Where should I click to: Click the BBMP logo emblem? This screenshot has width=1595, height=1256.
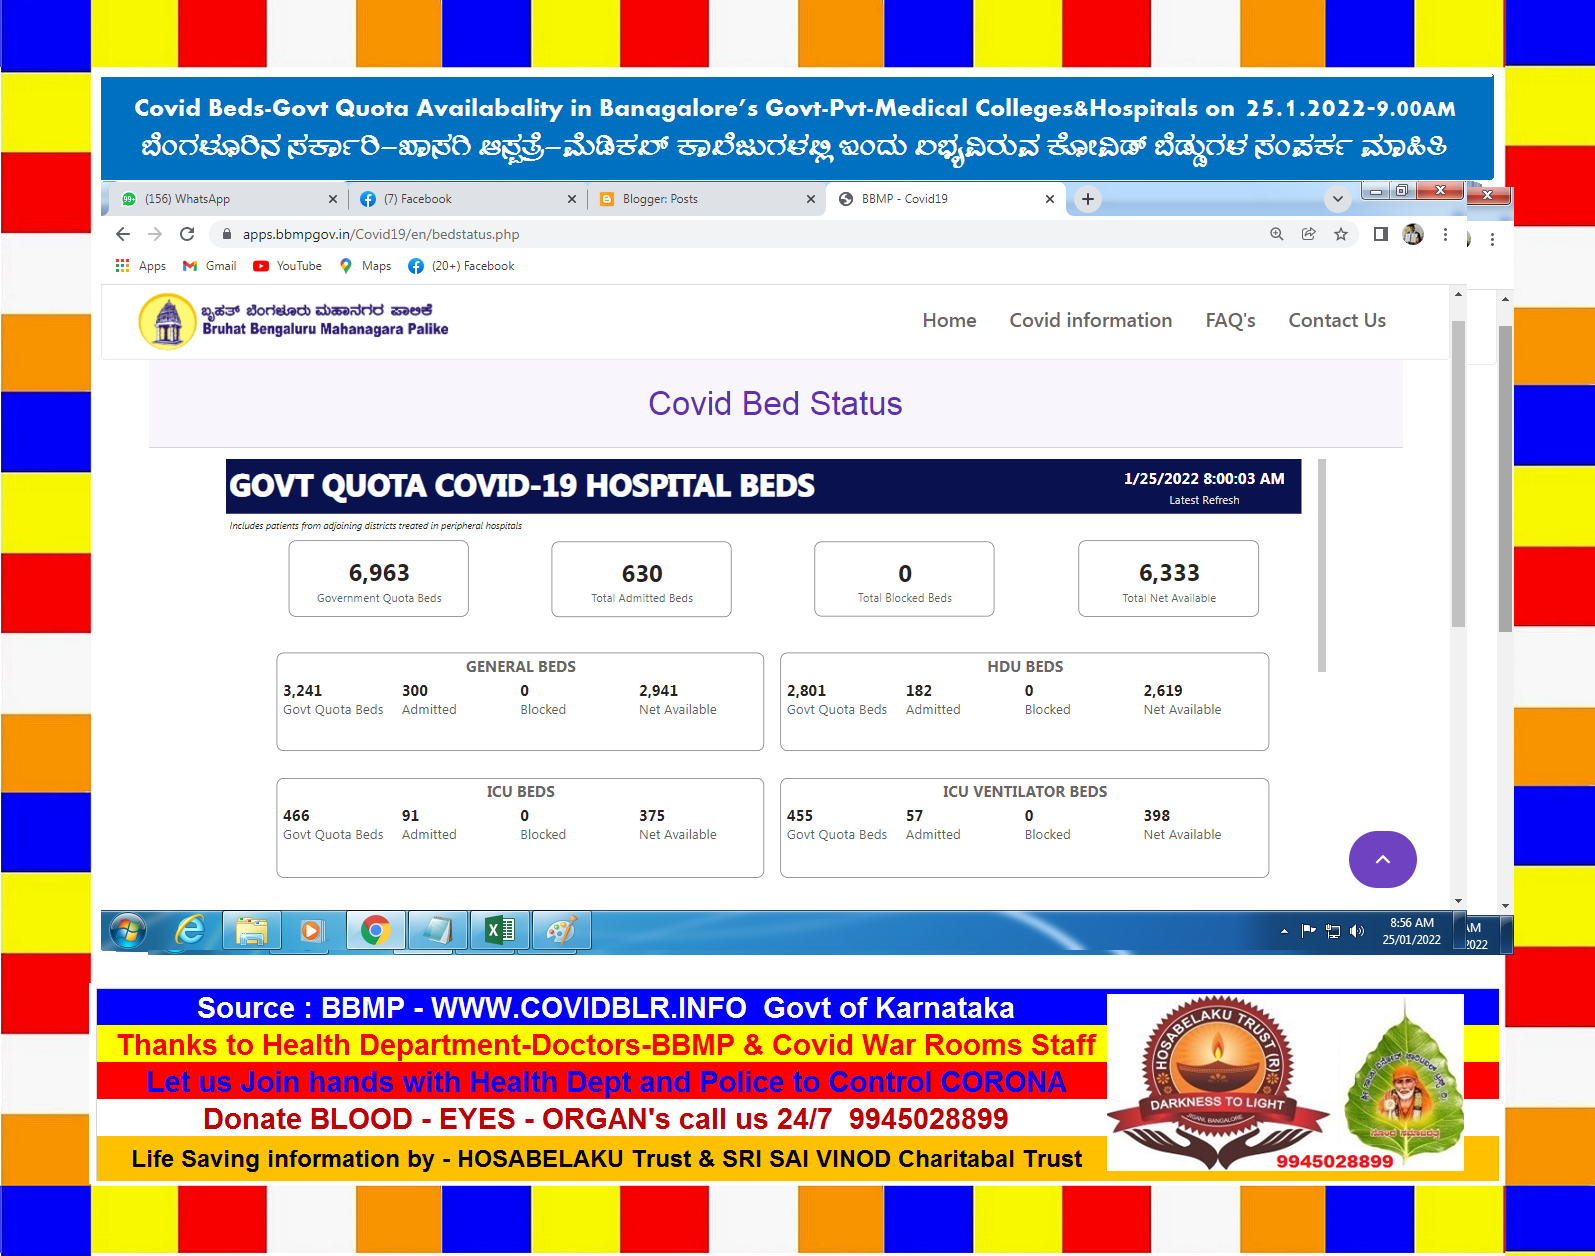[167, 321]
